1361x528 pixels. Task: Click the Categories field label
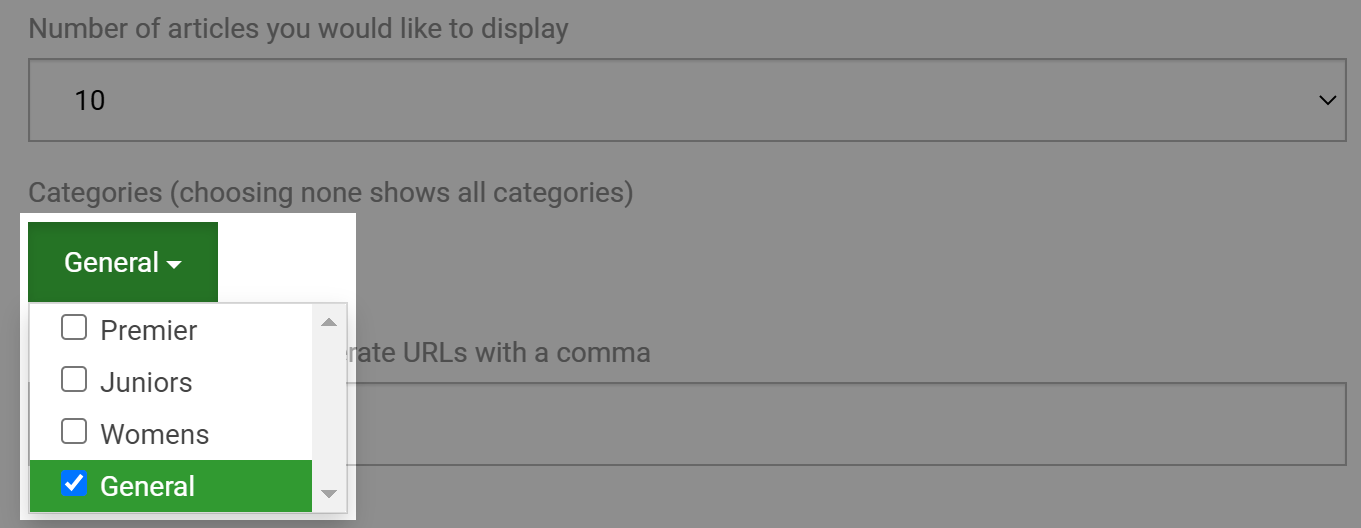331,192
